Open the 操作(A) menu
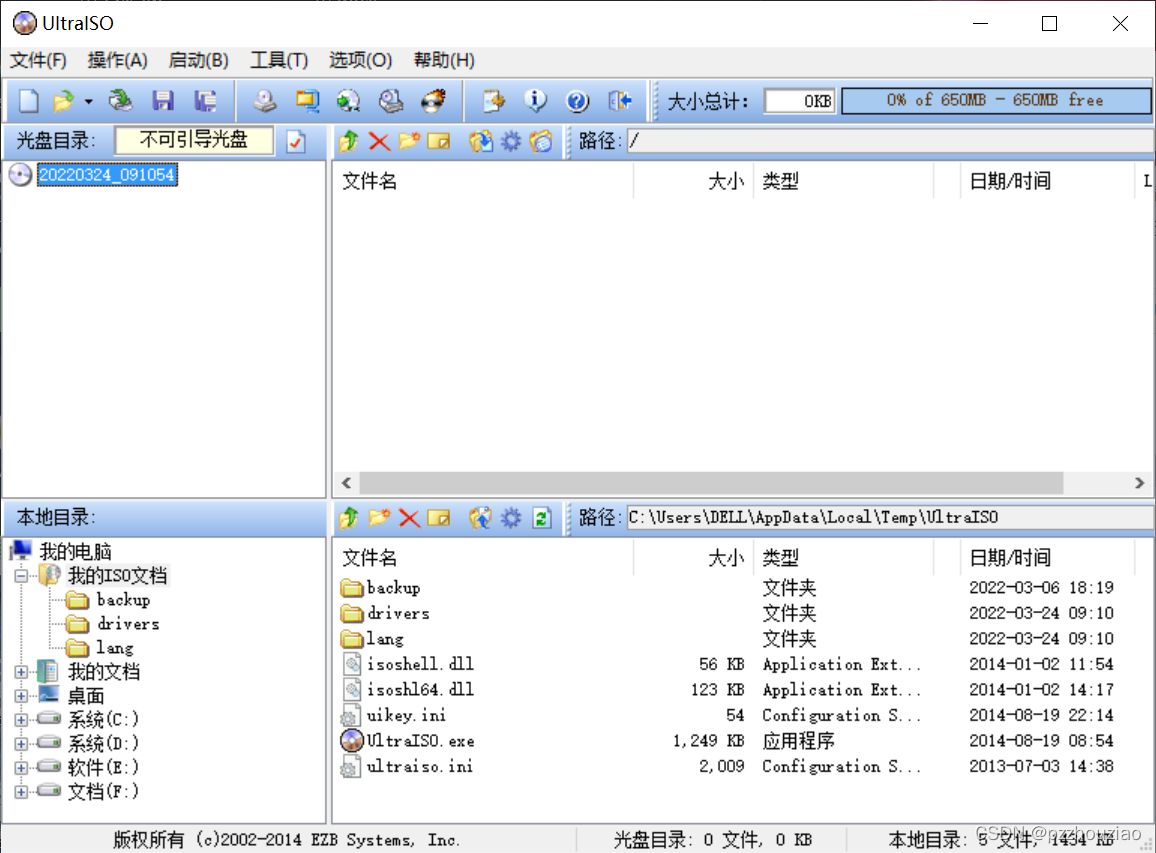The image size is (1156, 853). (117, 60)
